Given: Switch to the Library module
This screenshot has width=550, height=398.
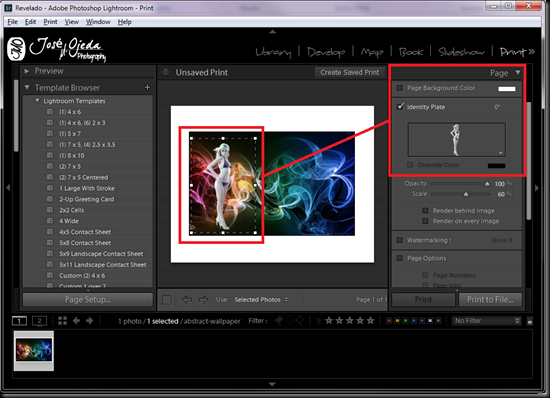Looking at the screenshot, I should pos(273,52).
